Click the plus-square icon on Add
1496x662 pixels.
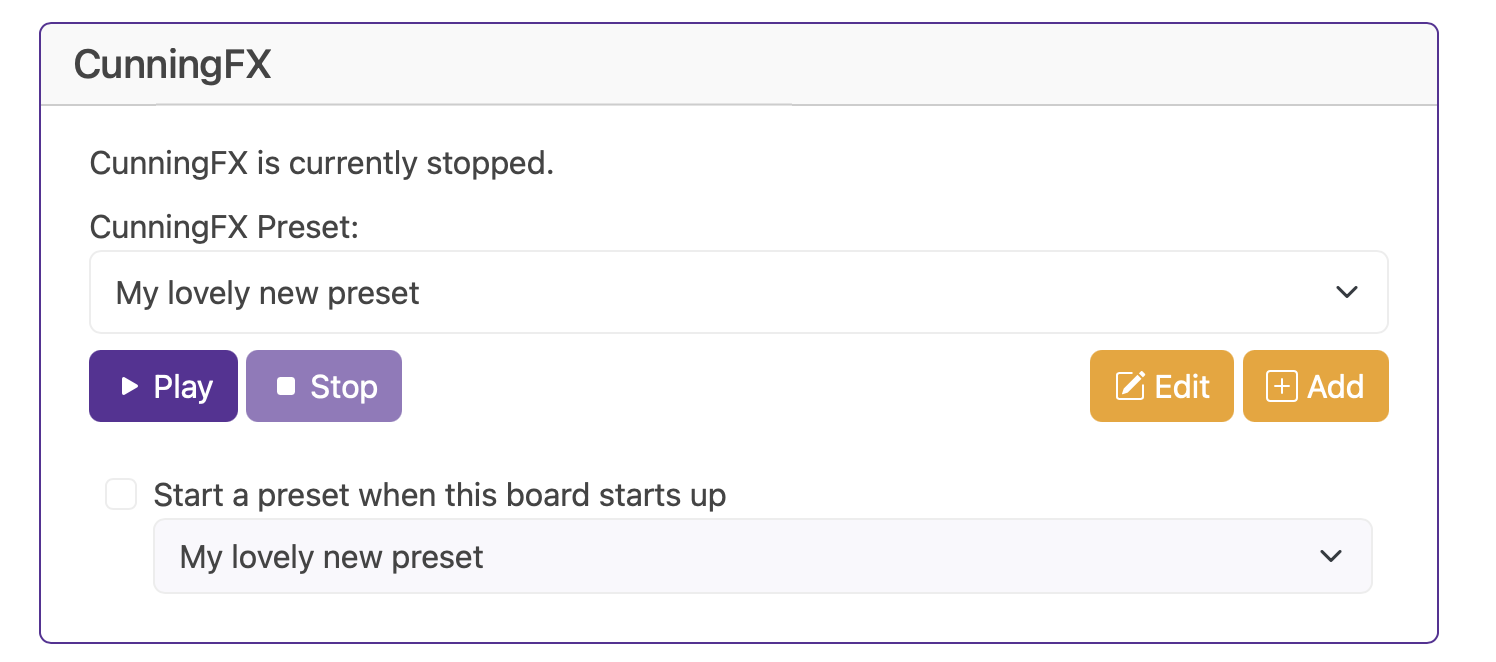click(x=1282, y=386)
